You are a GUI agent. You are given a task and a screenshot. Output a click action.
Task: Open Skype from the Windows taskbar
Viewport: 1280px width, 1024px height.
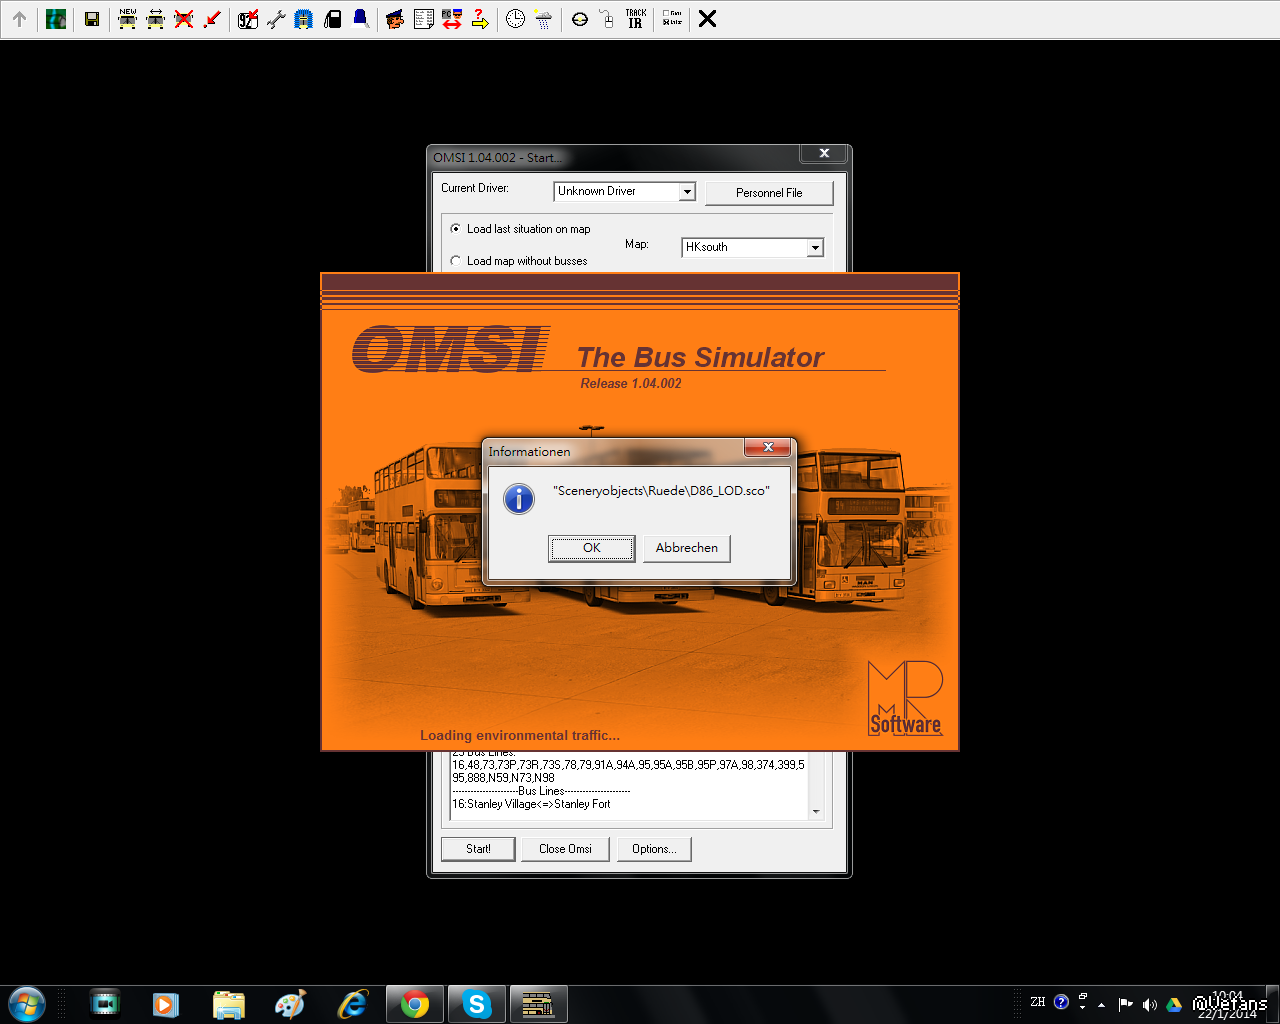coord(477,1004)
